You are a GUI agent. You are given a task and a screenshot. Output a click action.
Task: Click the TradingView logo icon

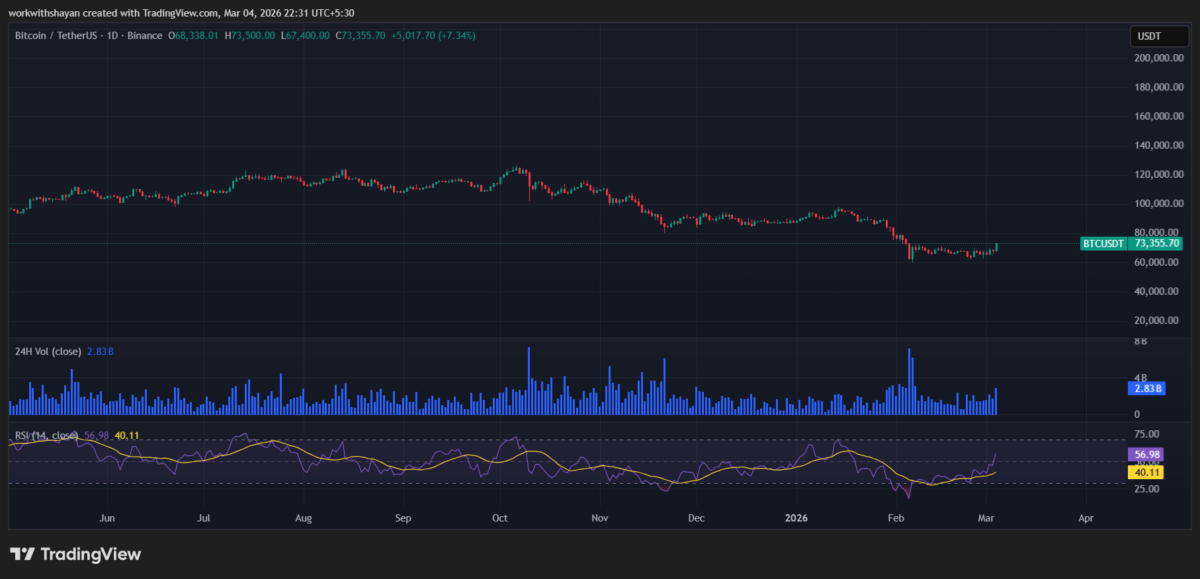(24, 555)
